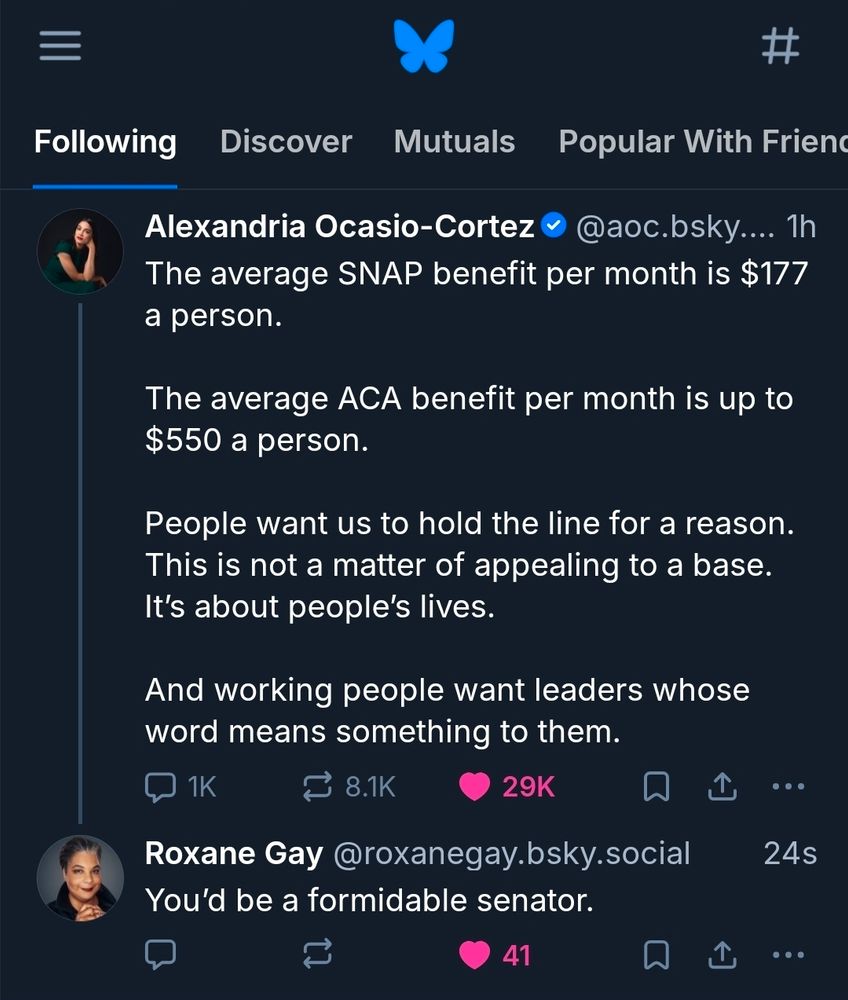The height and width of the screenshot is (1000, 848).
Task: Open reply options for Roxane Gay's post
Action: pyautogui.click(x=161, y=955)
